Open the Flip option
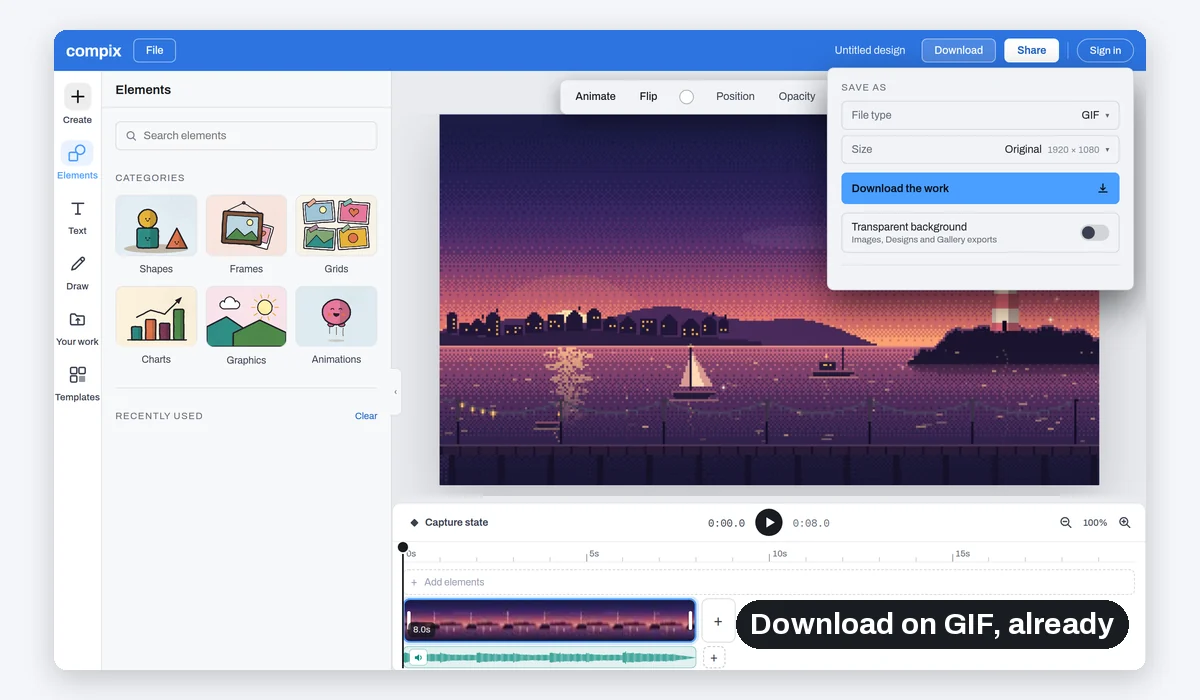 coord(648,96)
